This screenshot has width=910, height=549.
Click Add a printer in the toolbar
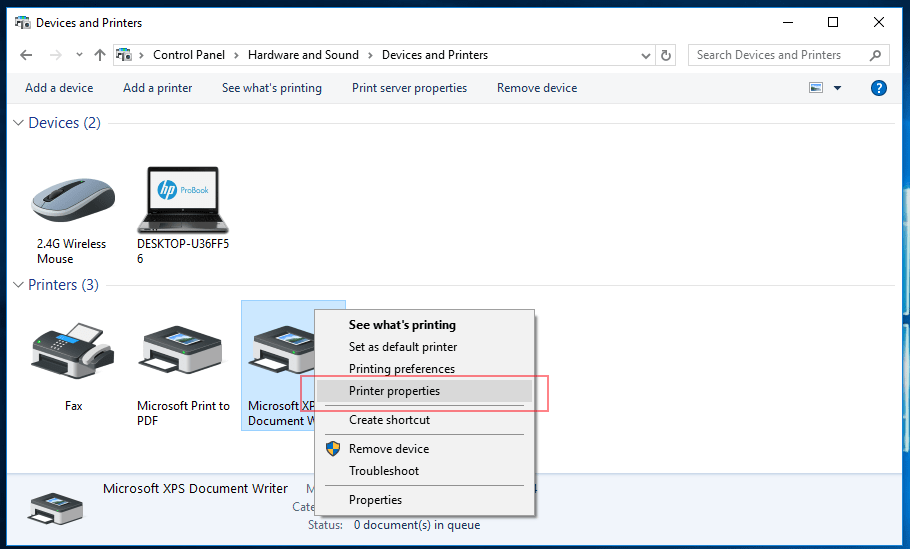tap(157, 88)
